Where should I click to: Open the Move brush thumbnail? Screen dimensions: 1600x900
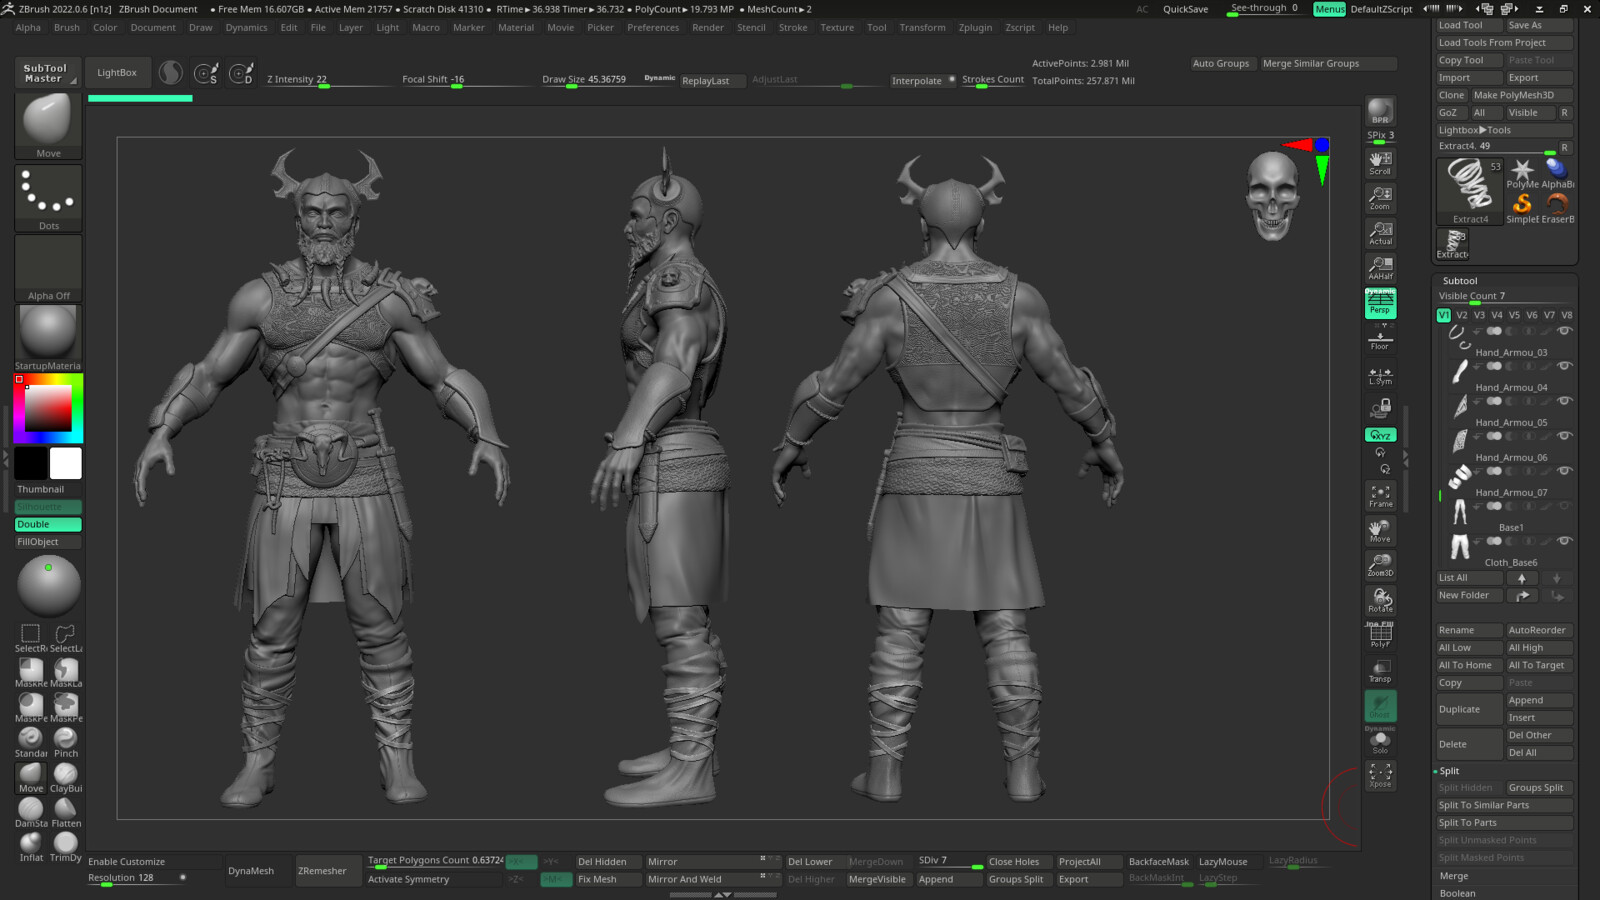[48, 125]
